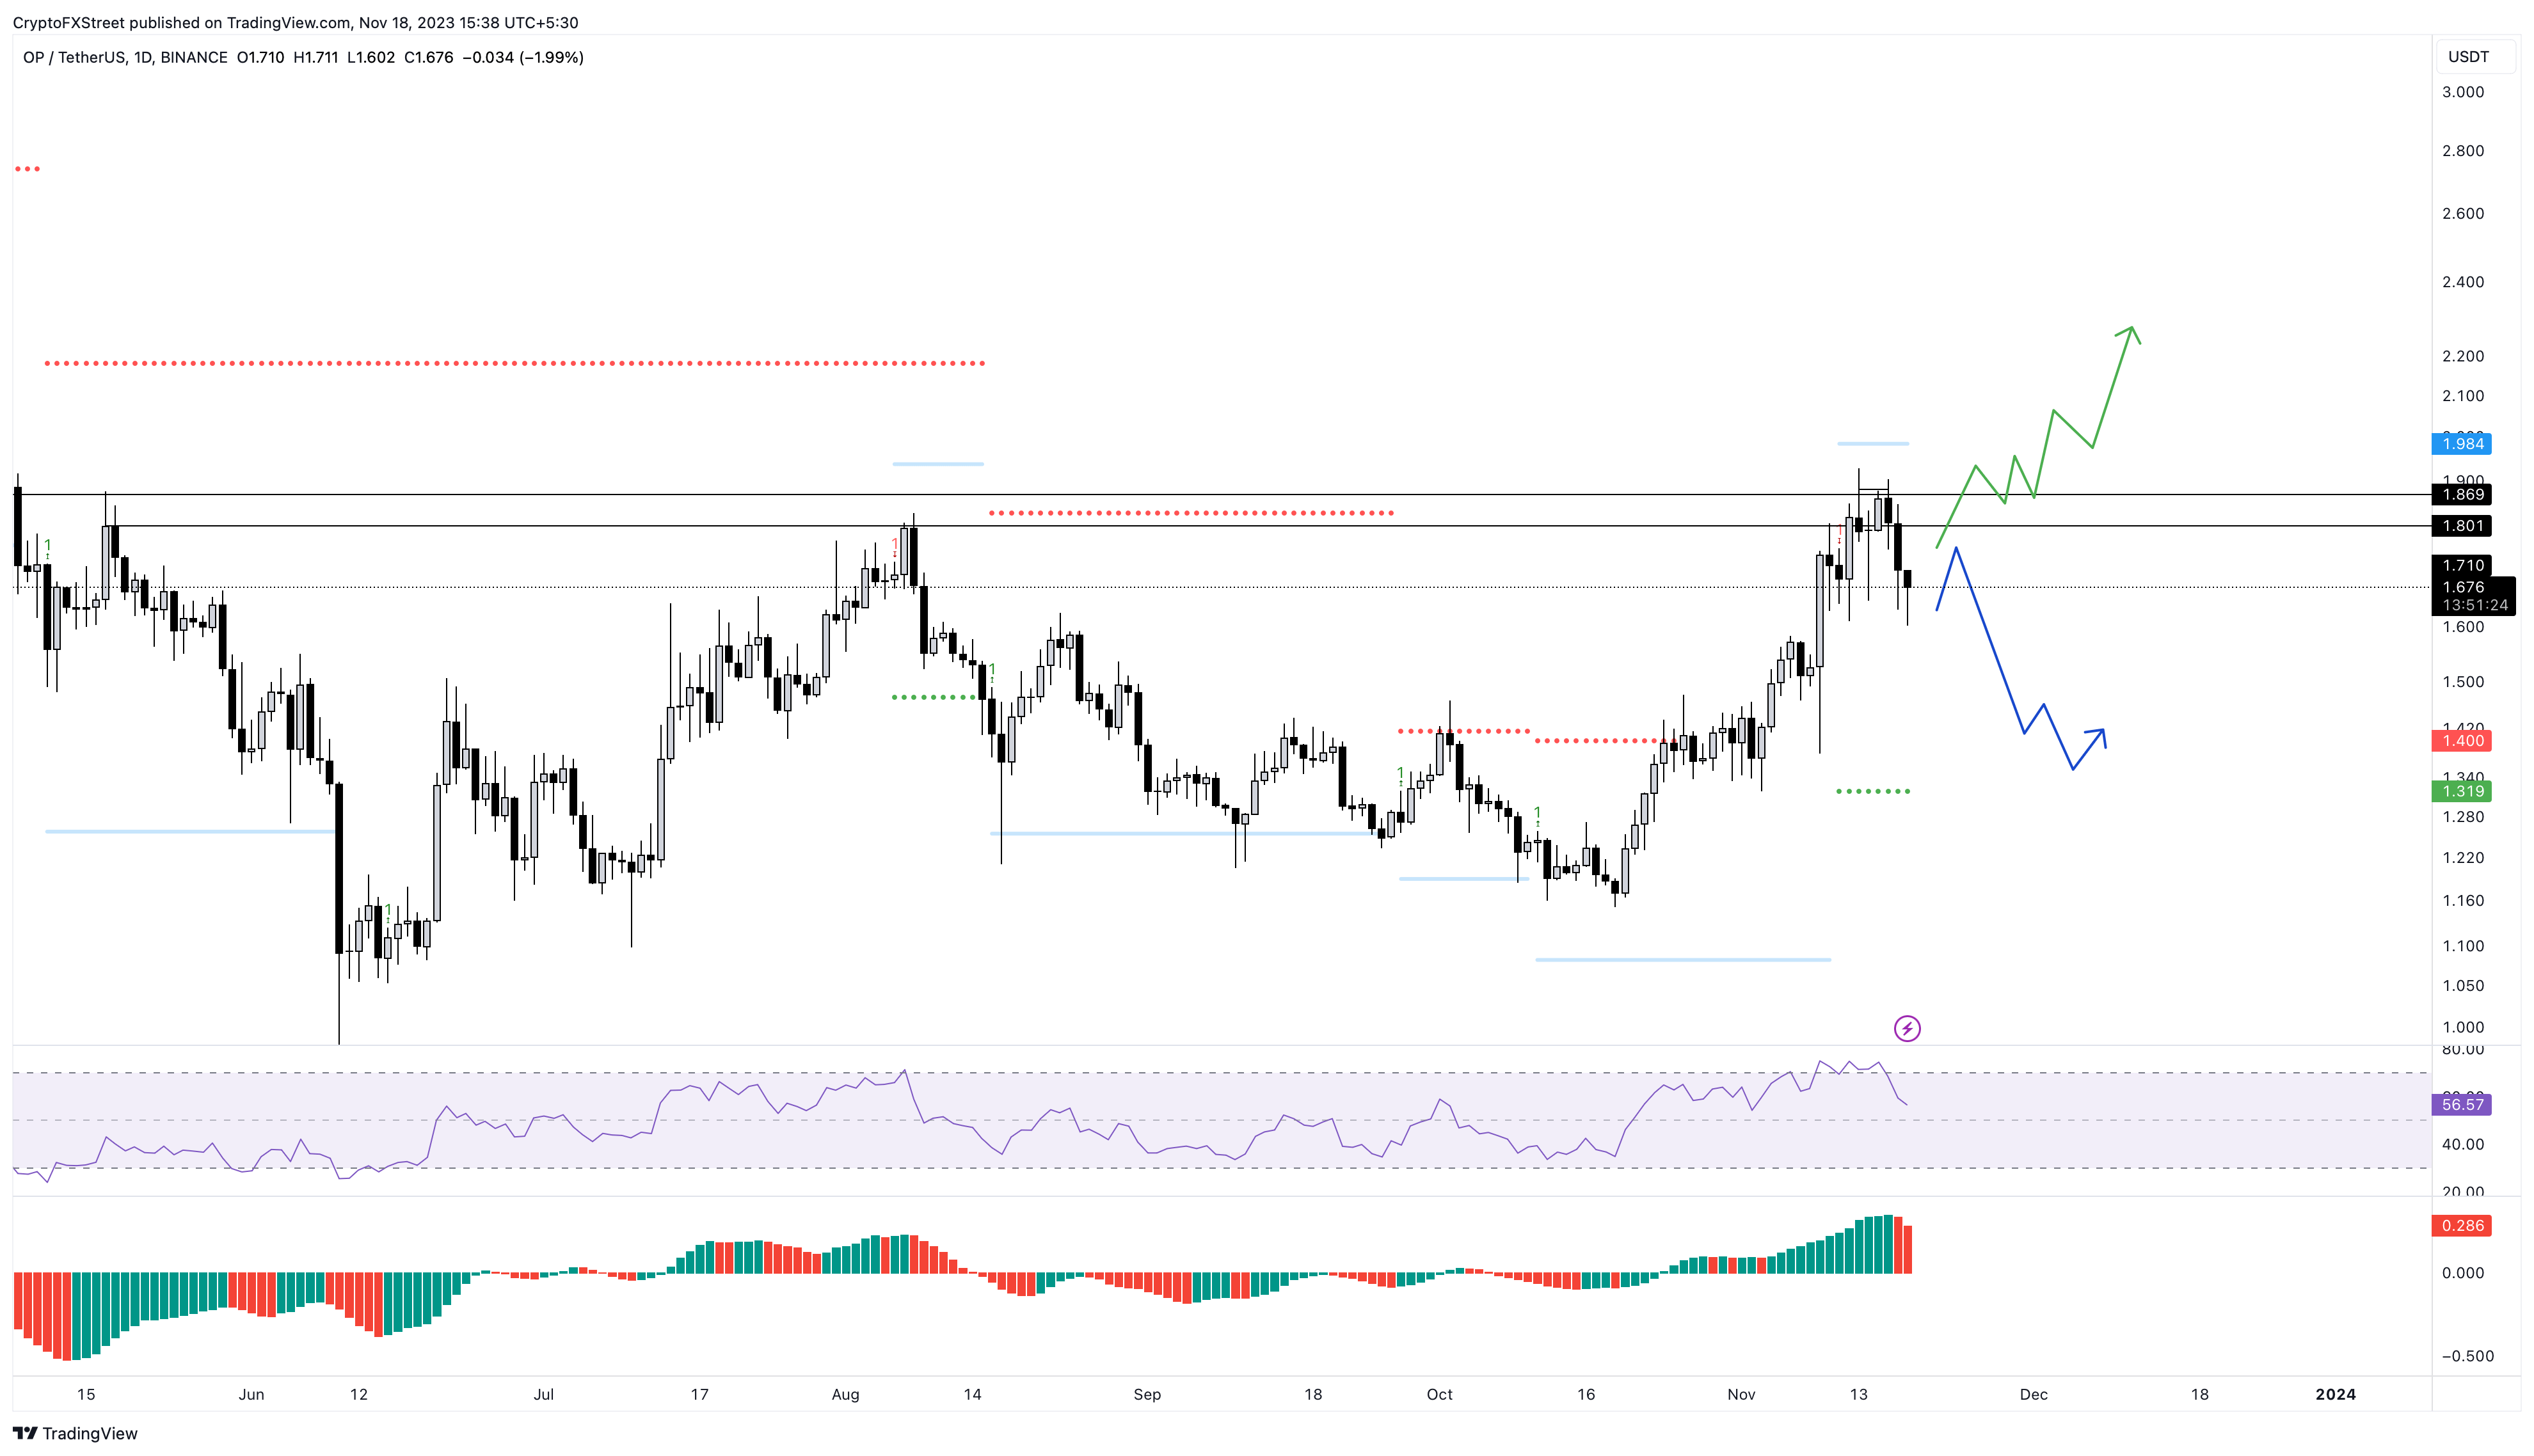Click the 3.000 price axis label
Viewport: 2534px width, 1456px height.
coord(2463,92)
